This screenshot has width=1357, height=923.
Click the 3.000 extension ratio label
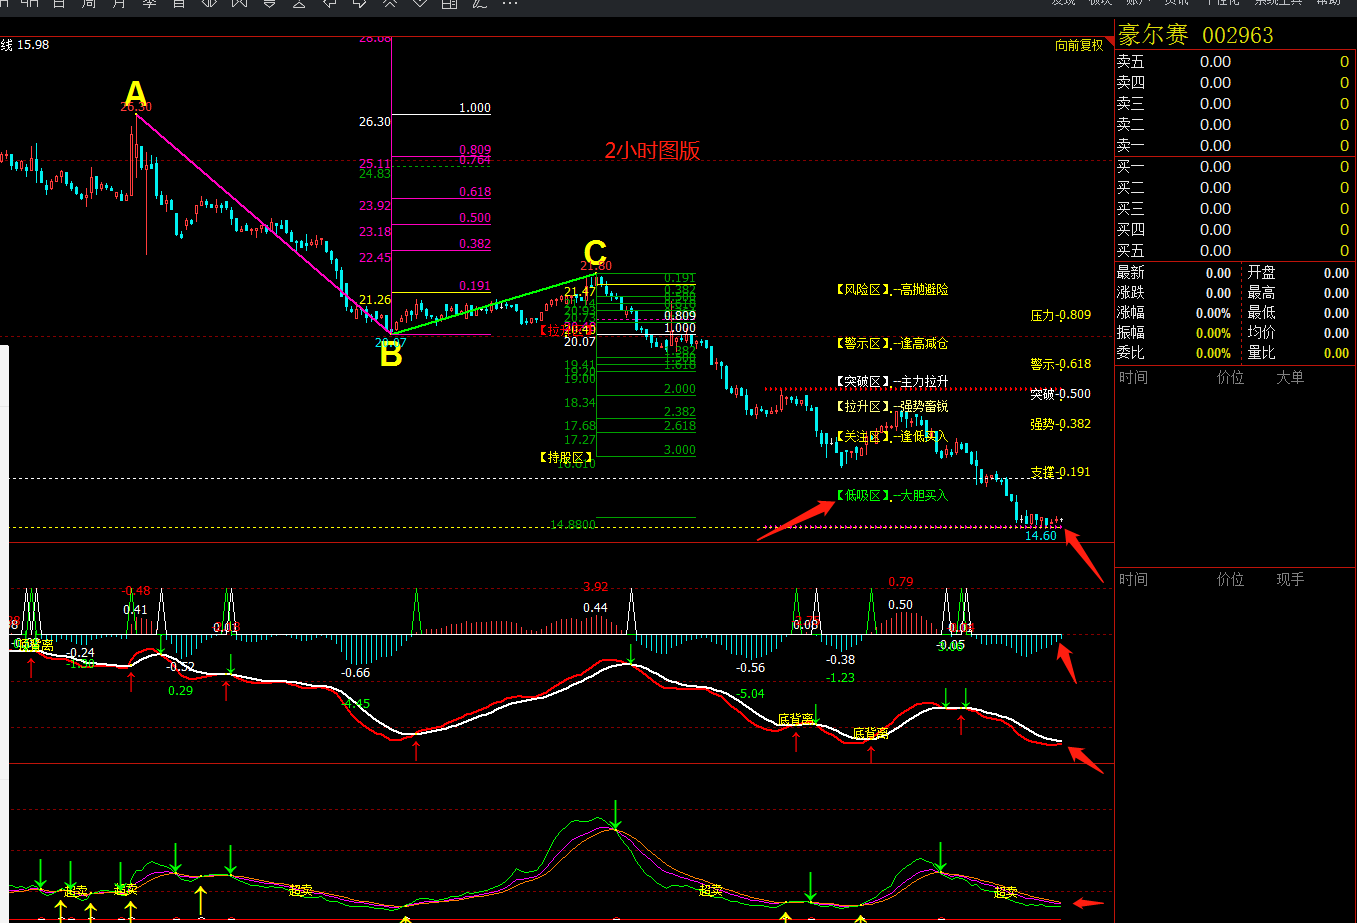click(680, 450)
